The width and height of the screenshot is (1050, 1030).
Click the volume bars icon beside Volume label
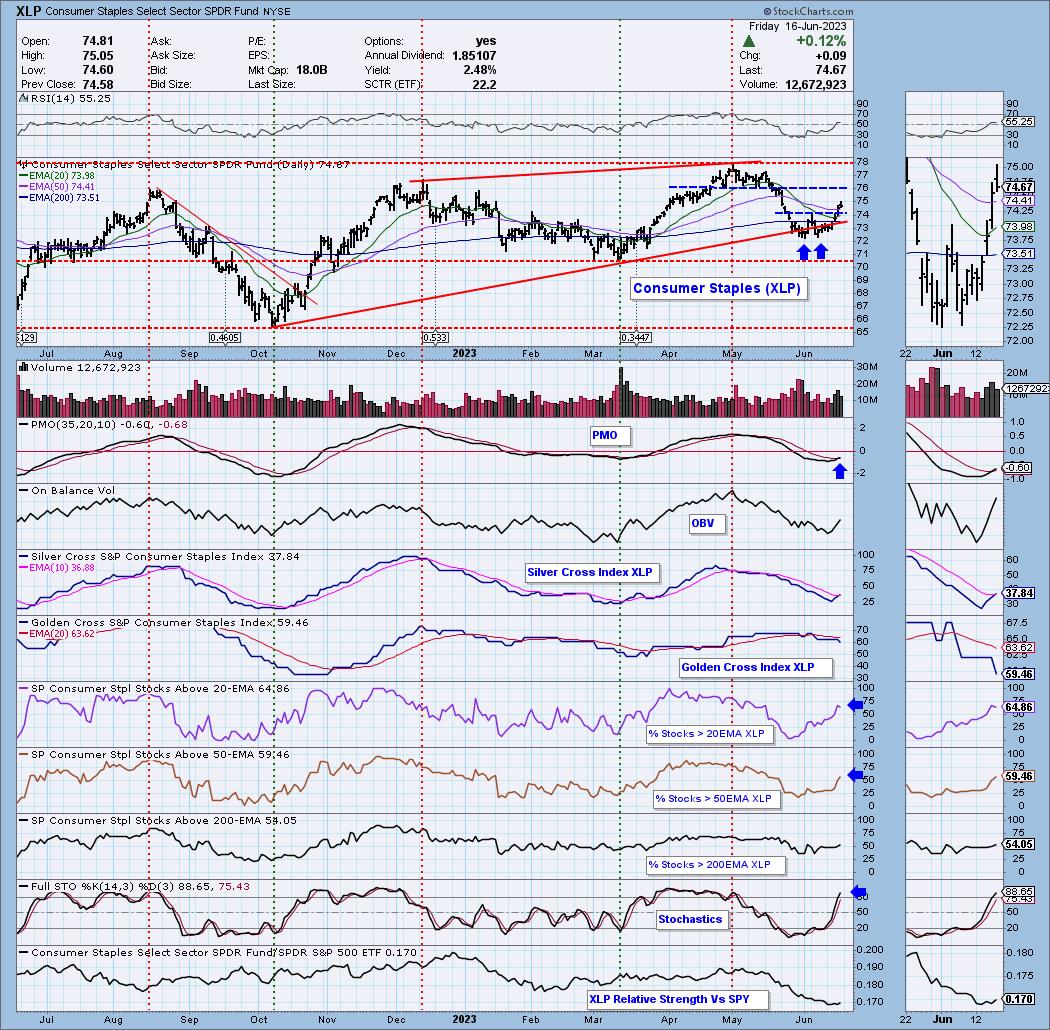coord(23,367)
